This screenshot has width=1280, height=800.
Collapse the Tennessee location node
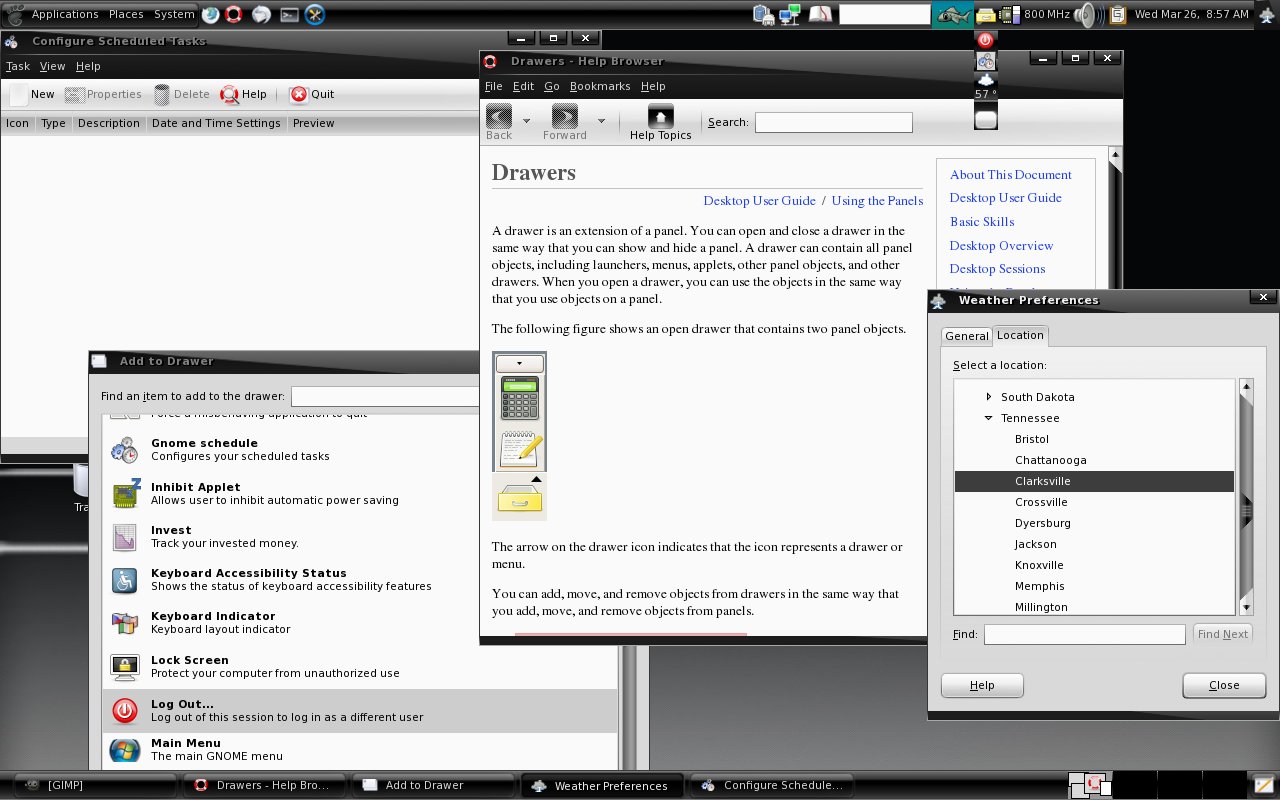(x=989, y=418)
